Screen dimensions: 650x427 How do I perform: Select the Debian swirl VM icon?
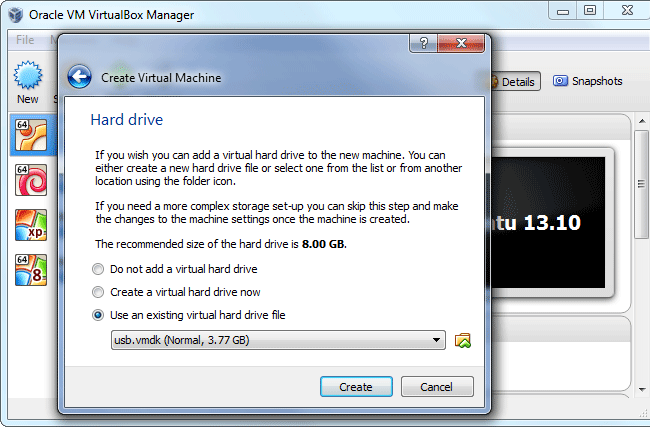31,180
